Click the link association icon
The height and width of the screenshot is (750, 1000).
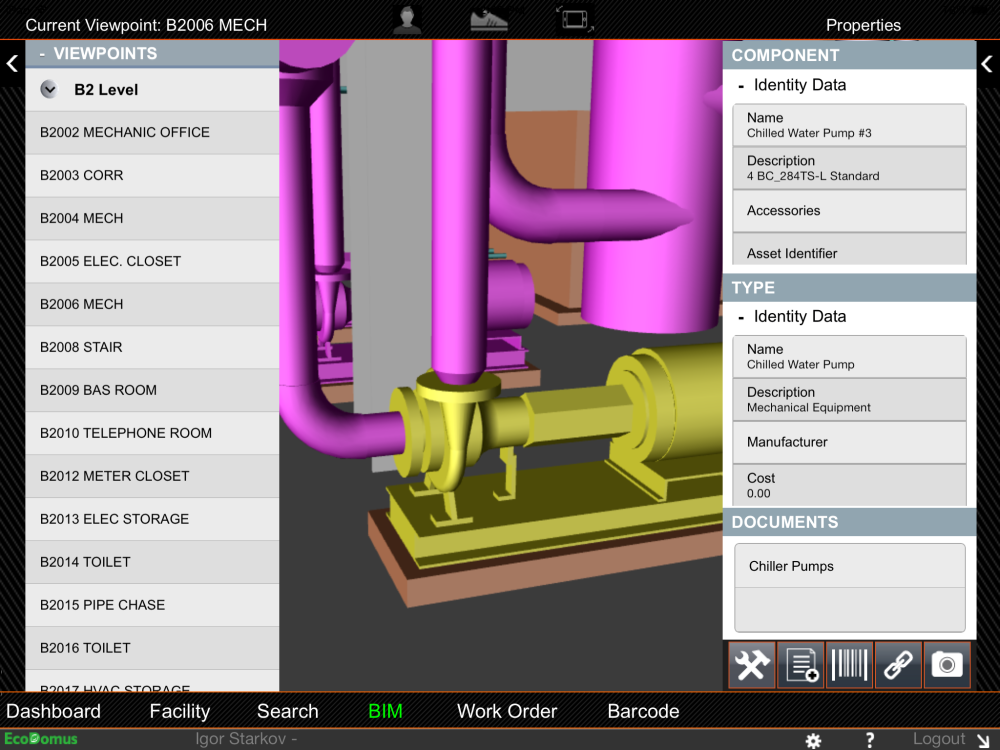point(898,664)
